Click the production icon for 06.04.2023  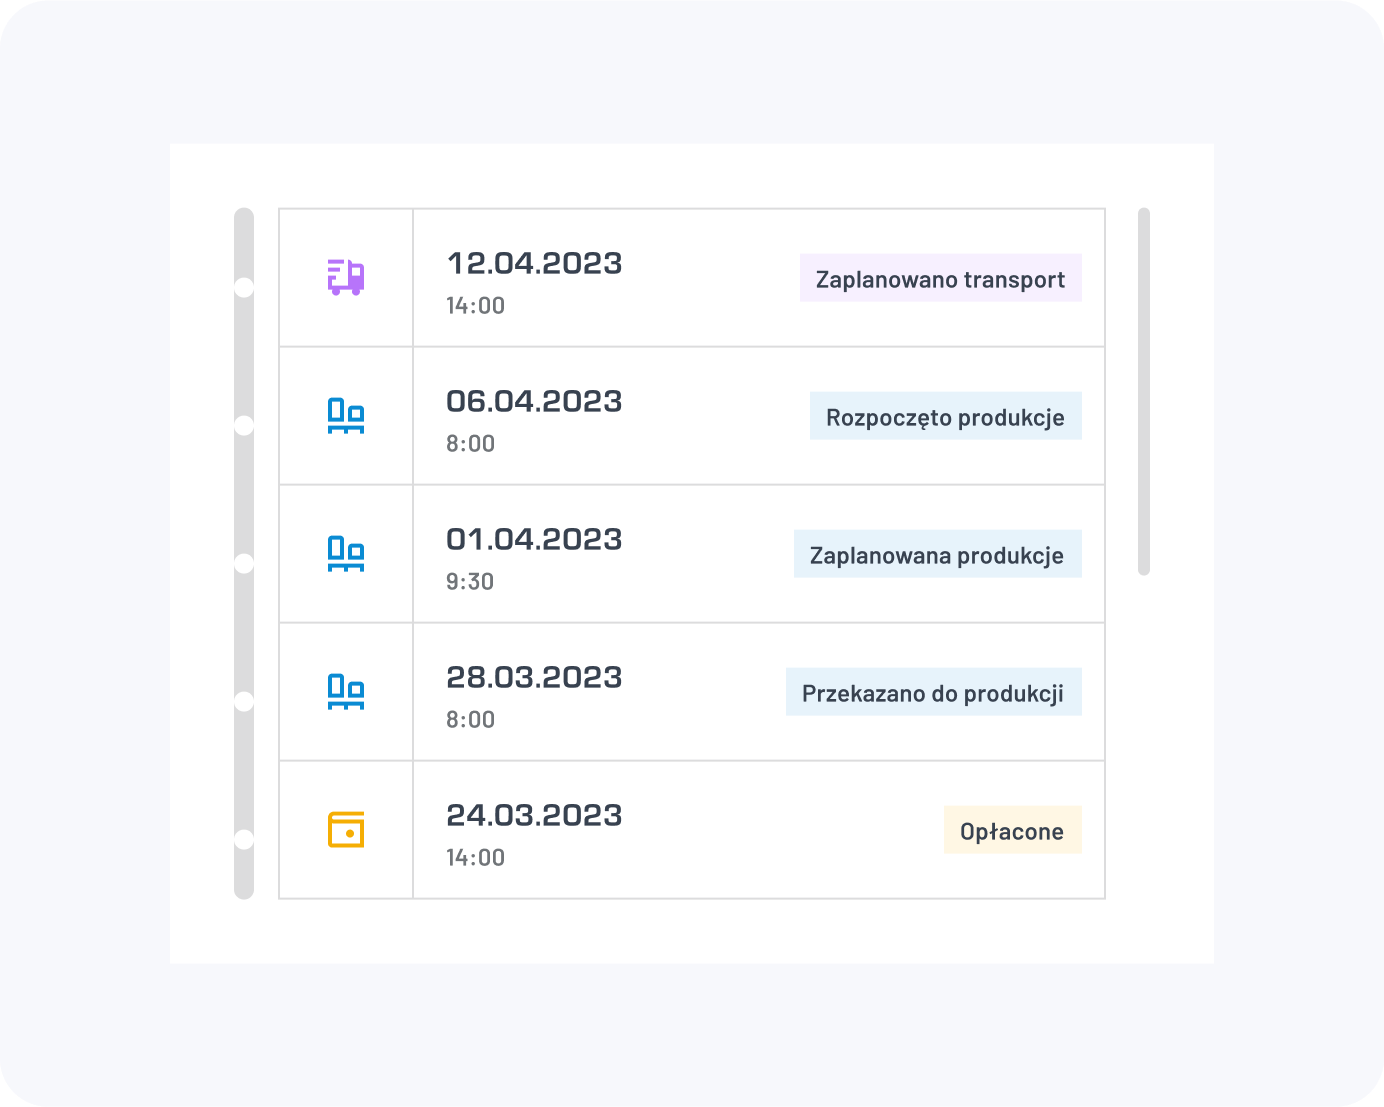click(x=346, y=415)
